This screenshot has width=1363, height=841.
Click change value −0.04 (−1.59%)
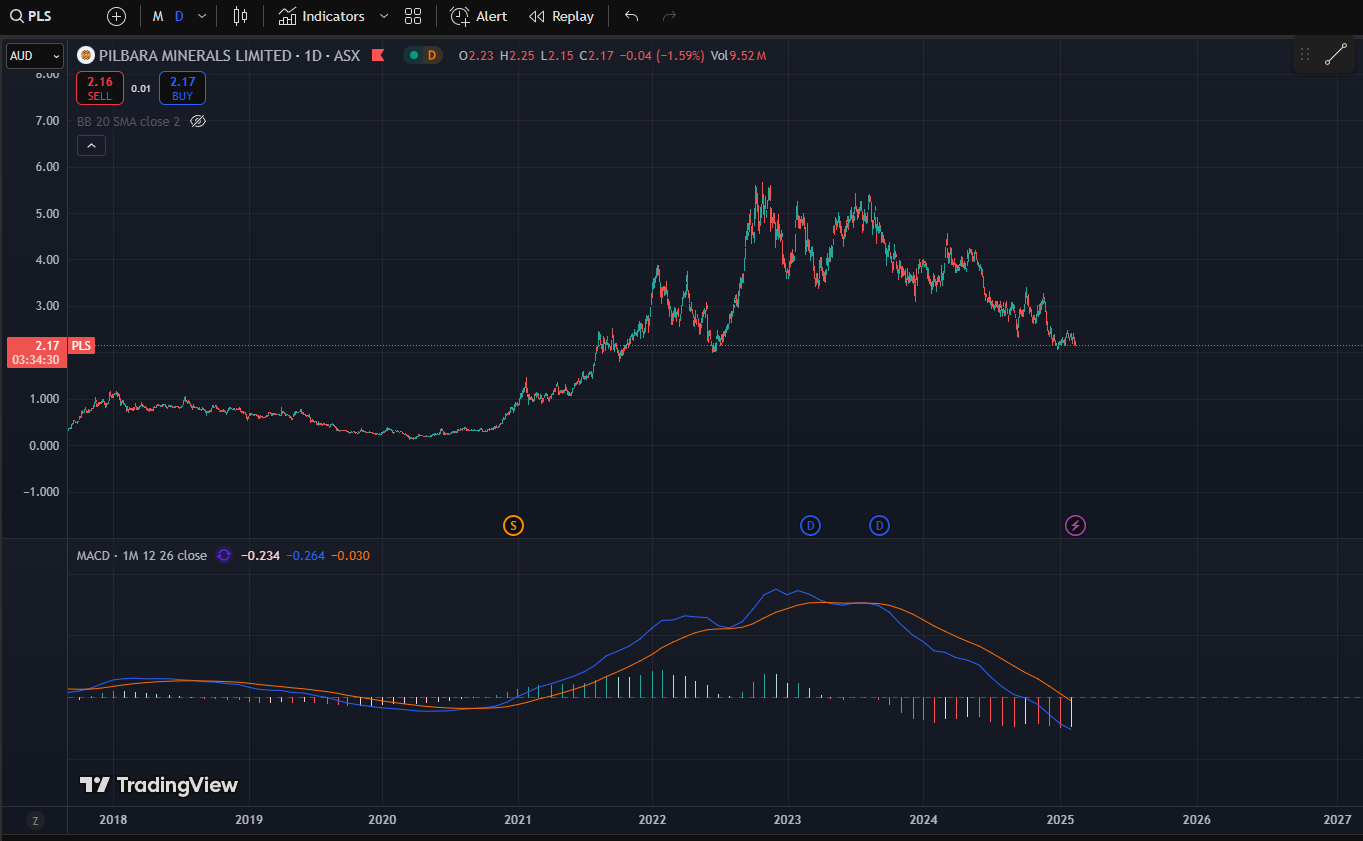tap(662, 56)
